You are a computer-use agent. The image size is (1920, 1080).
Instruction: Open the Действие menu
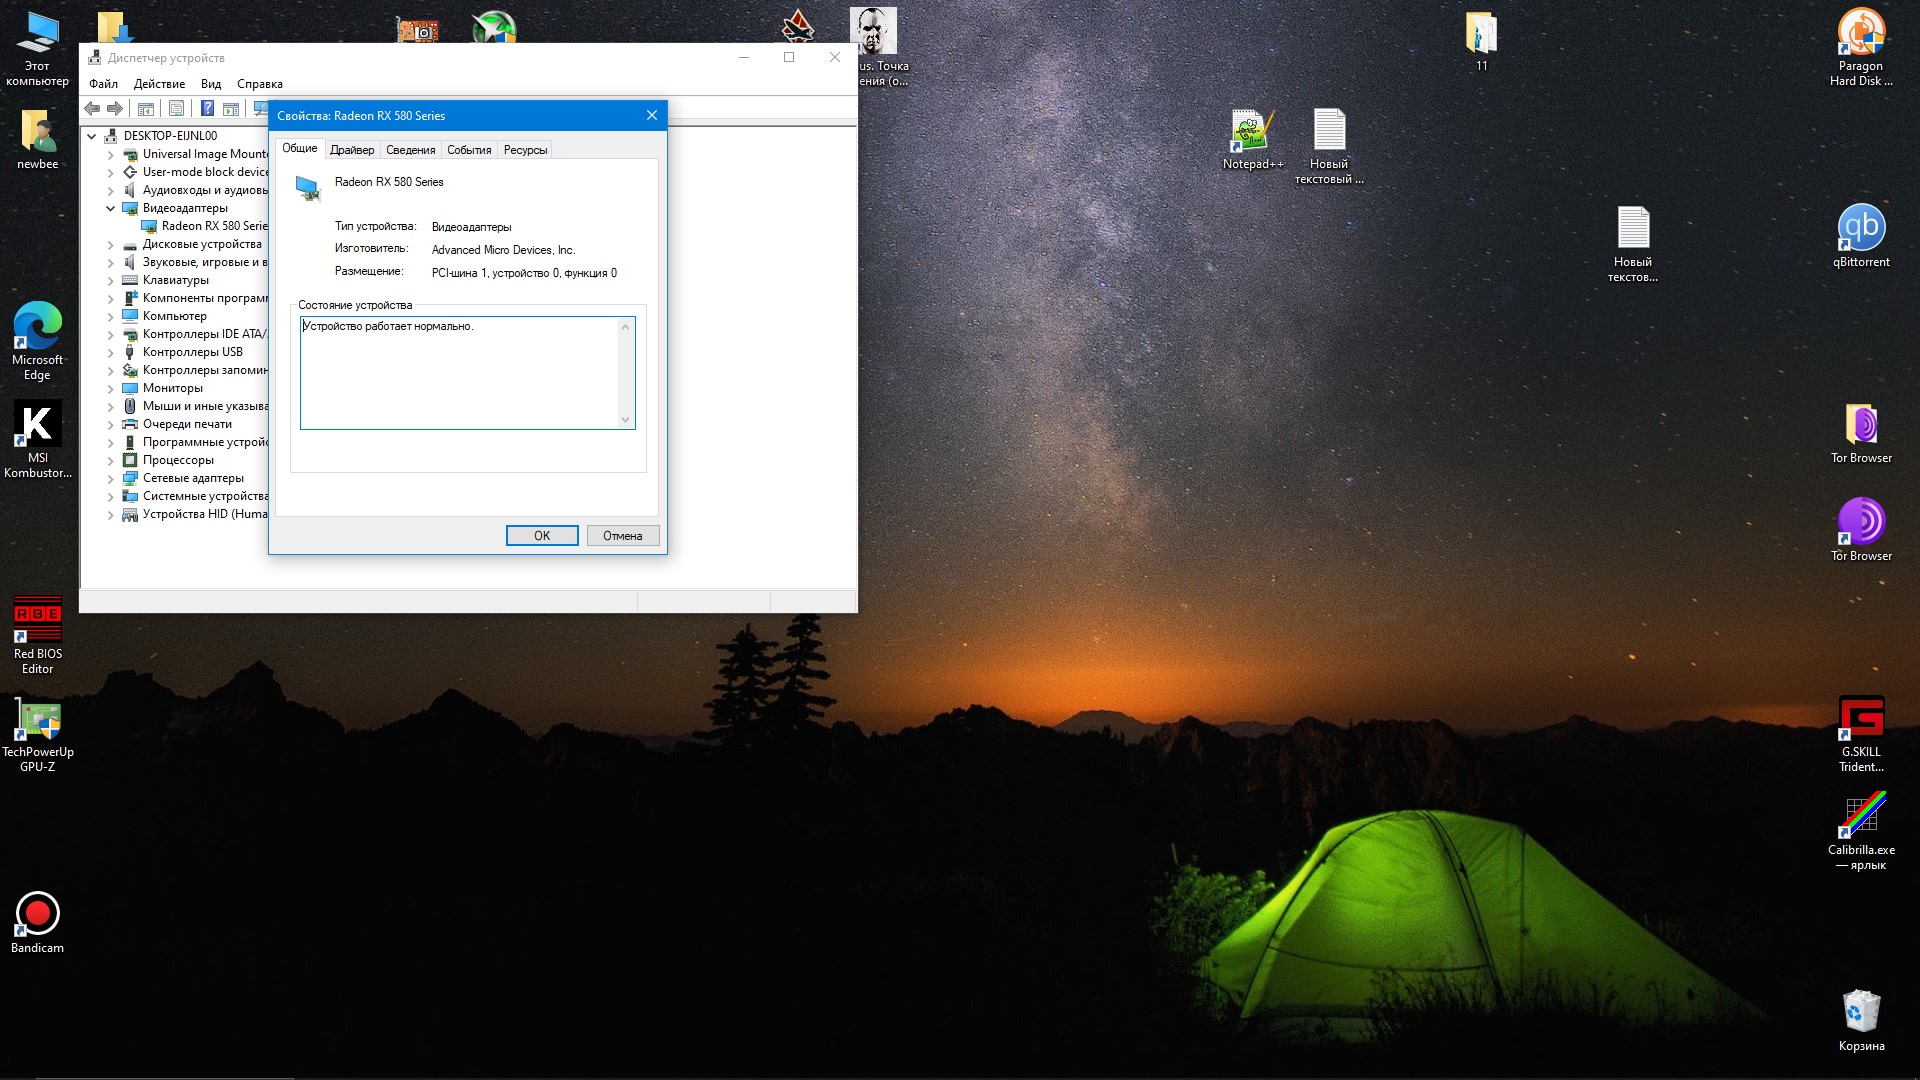coord(159,84)
